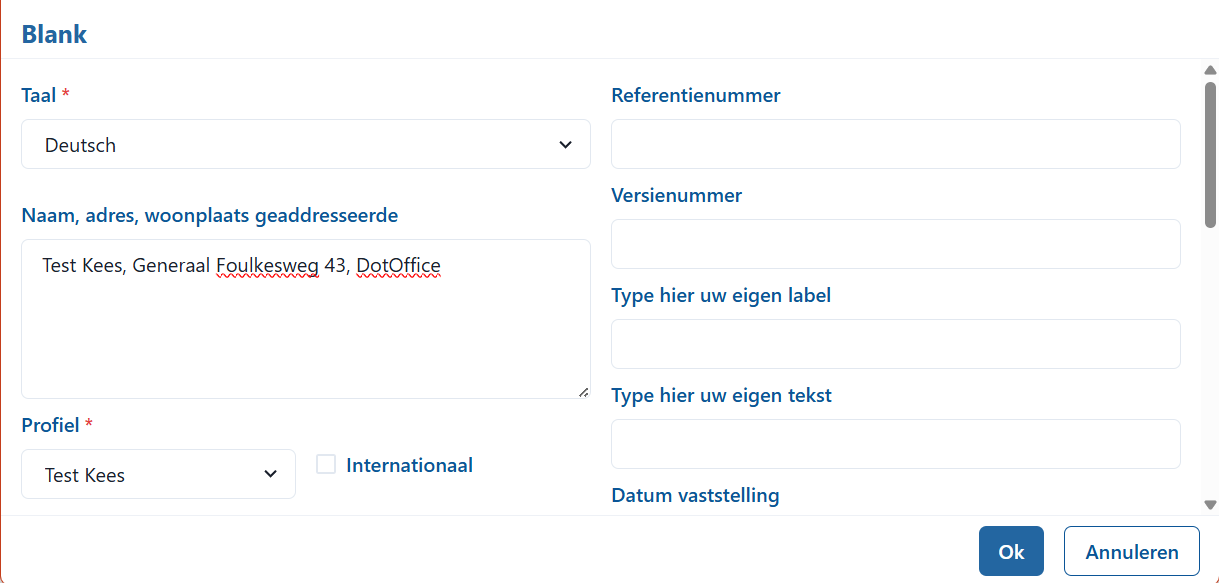Focus the Referentienummer input field
Image resolution: width=1219 pixels, height=583 pixels.
click(x=895, y=145)
